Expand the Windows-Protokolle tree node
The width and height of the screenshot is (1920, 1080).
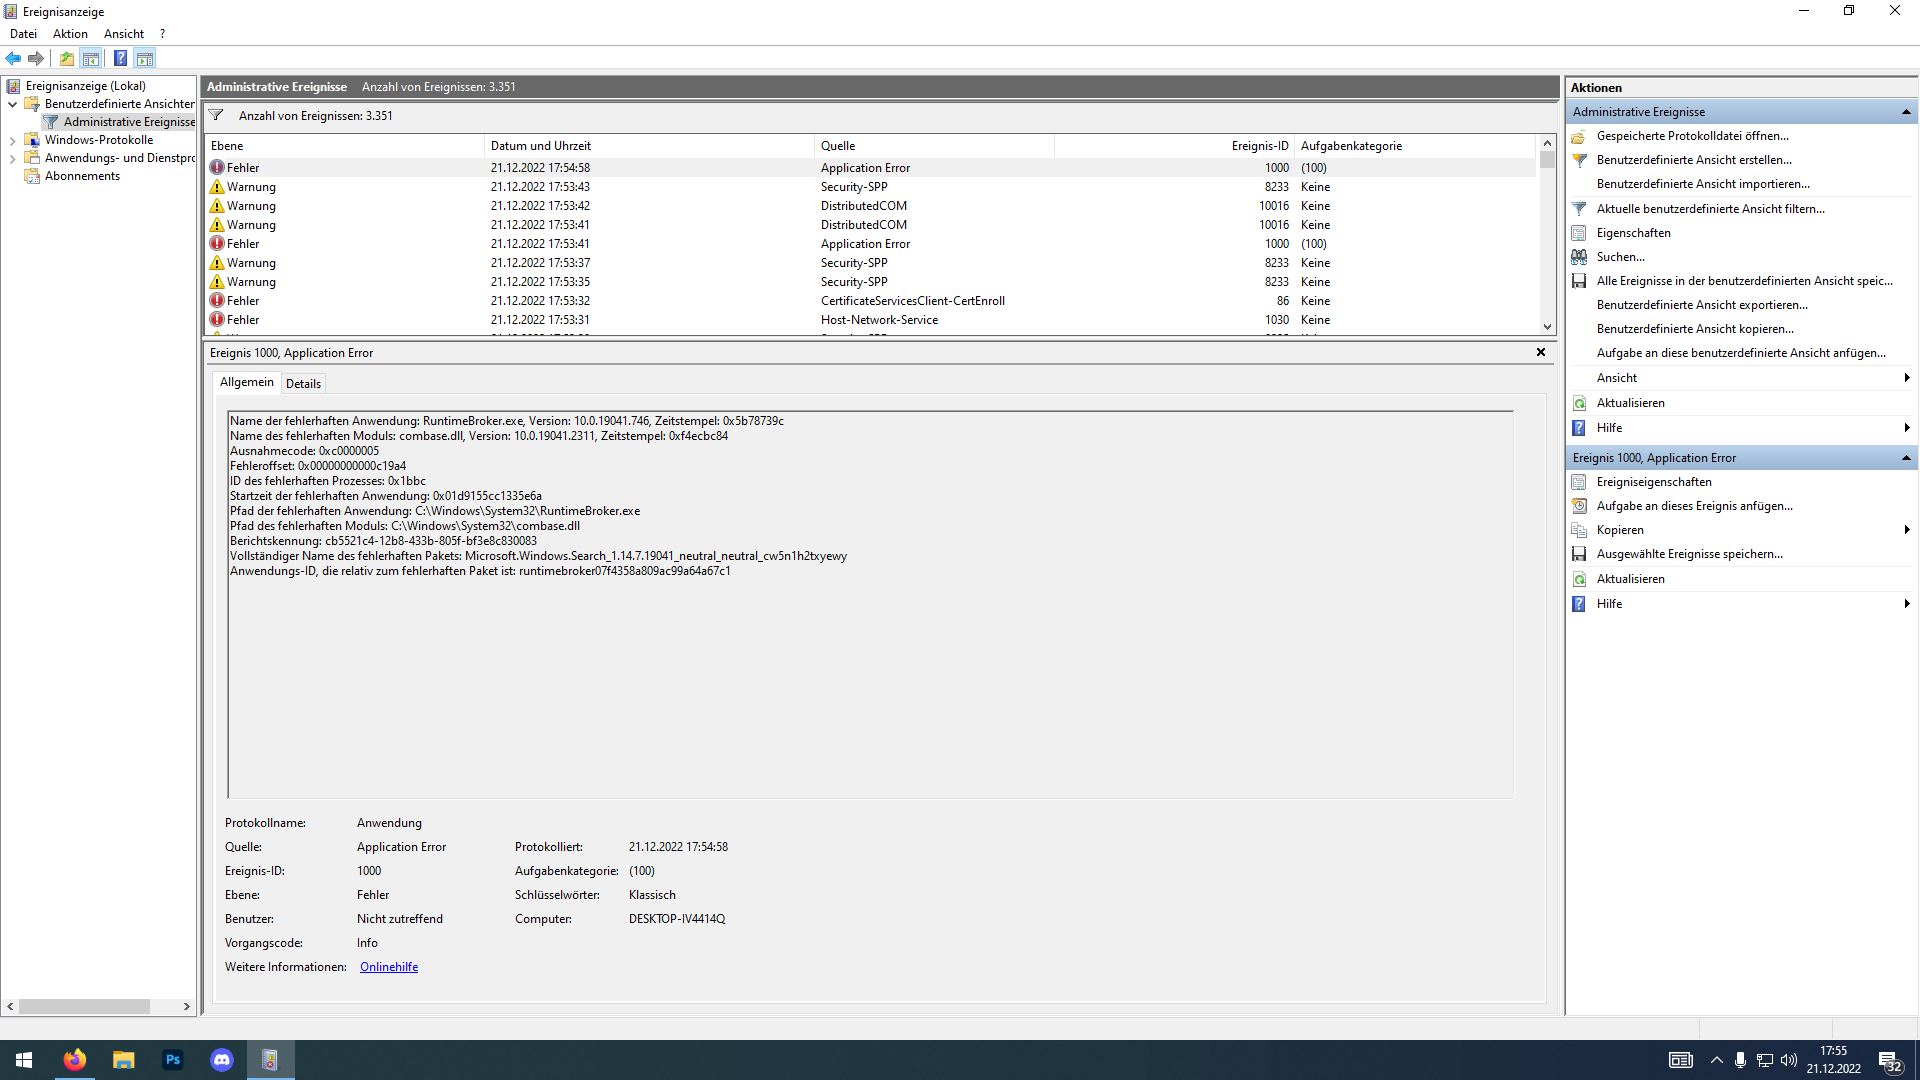pos(12,141)
